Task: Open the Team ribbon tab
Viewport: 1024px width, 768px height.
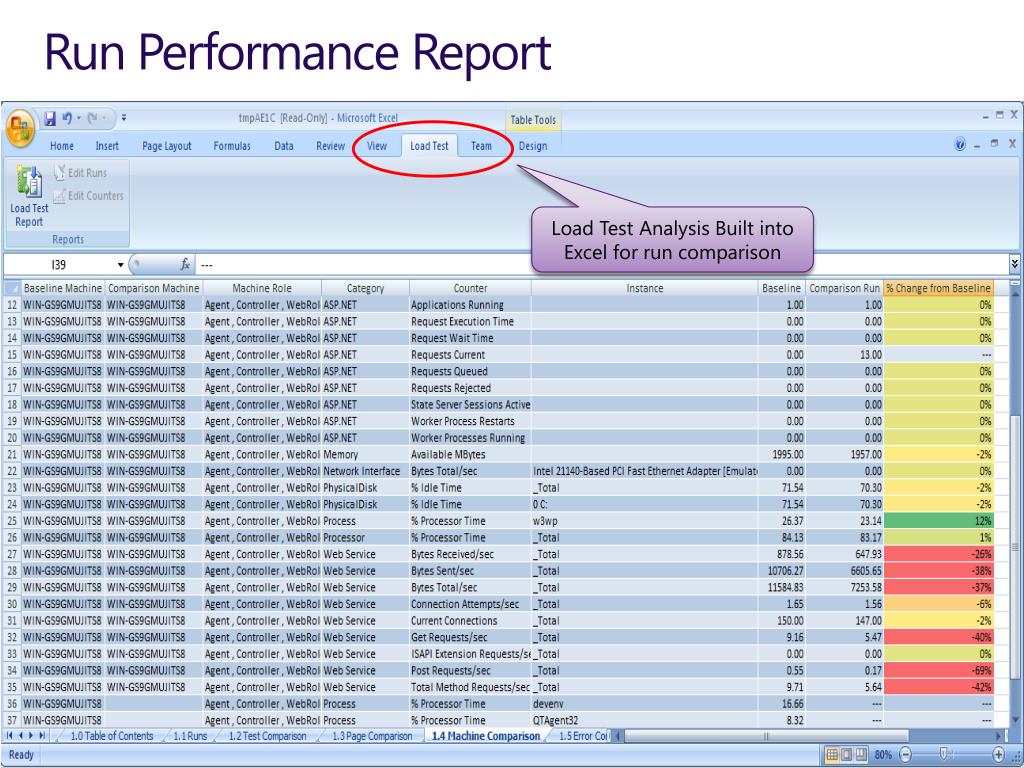Action: (x=481, y=146)
